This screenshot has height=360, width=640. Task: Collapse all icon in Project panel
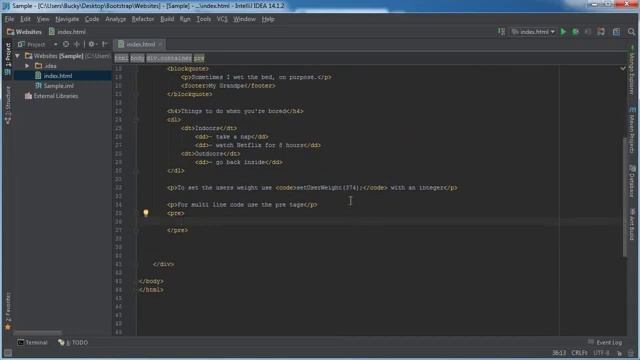pos(76,44)
